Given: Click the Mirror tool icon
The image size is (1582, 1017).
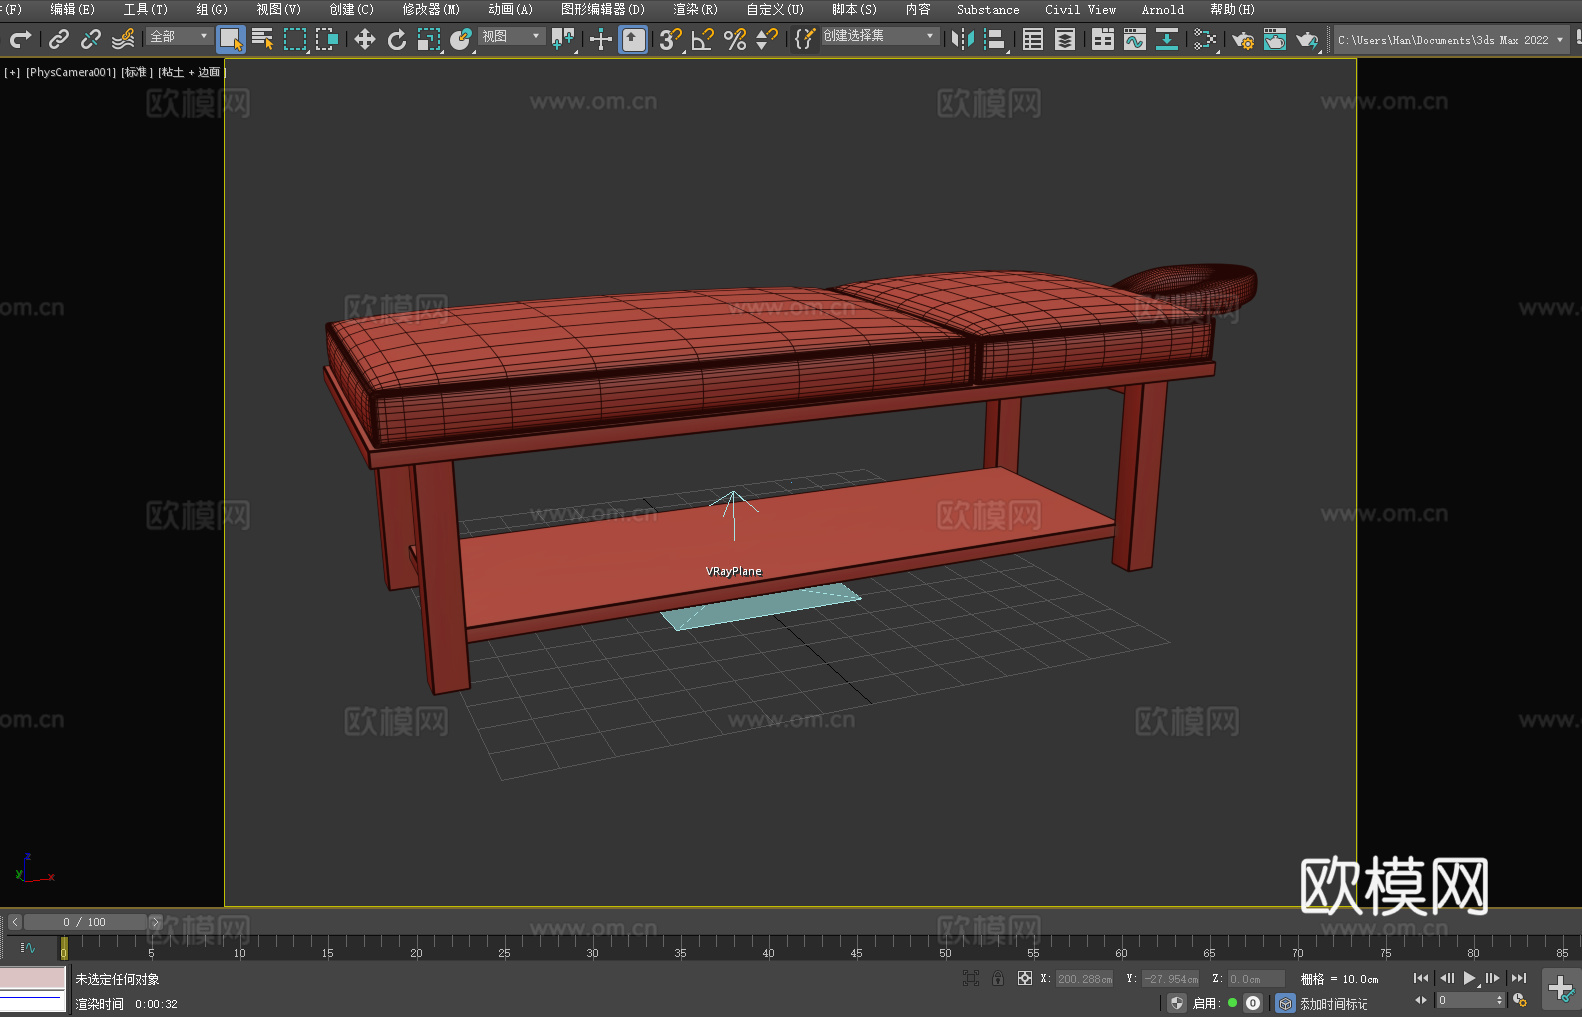Looking at the screenshot, I should 963,39.
